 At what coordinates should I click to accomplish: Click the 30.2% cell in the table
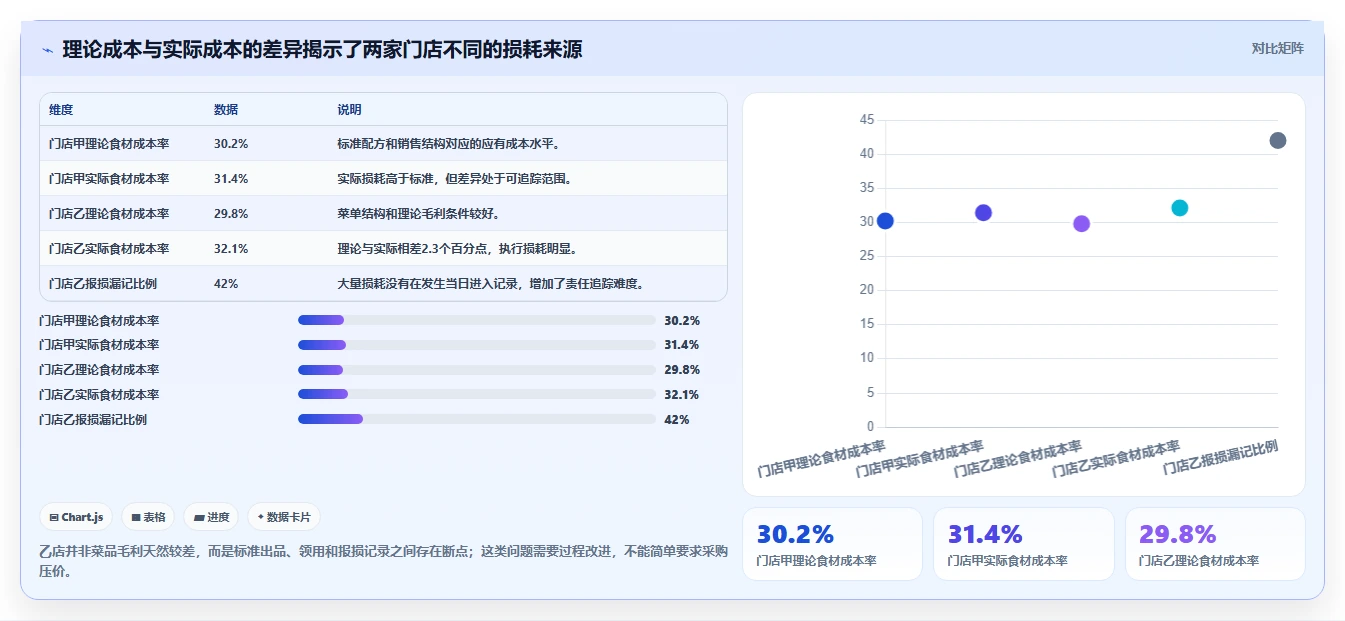point(231,144)
